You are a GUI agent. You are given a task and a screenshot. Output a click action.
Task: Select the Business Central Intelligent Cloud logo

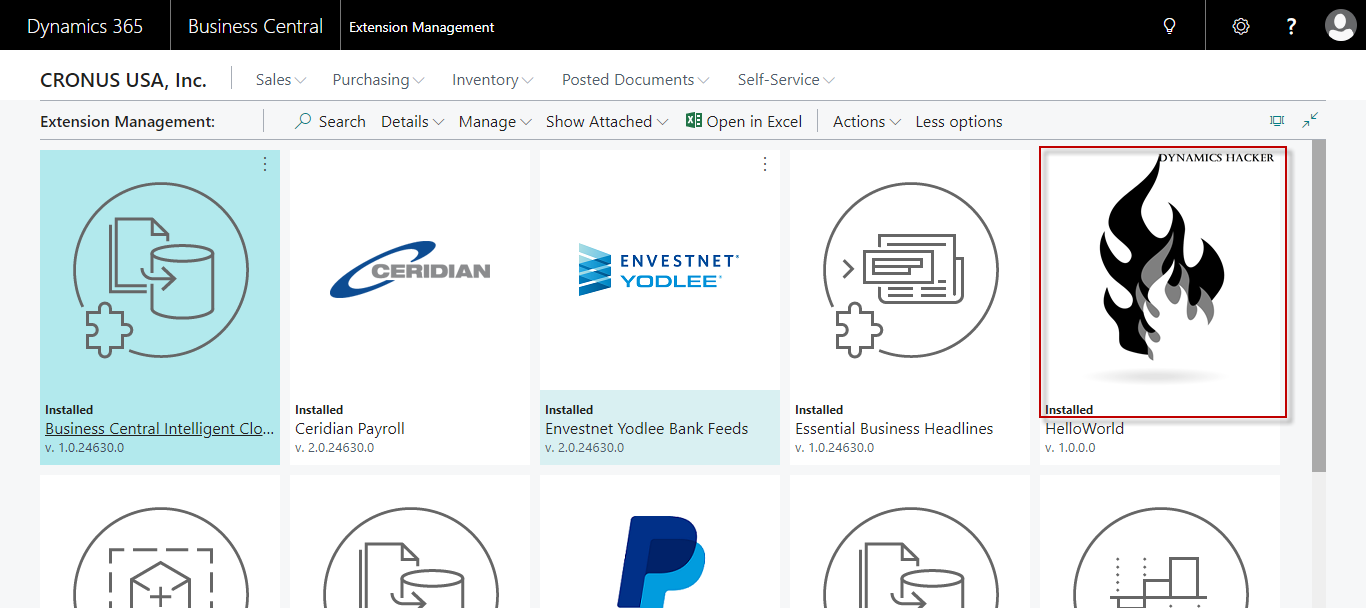click(x=160, y=270)
